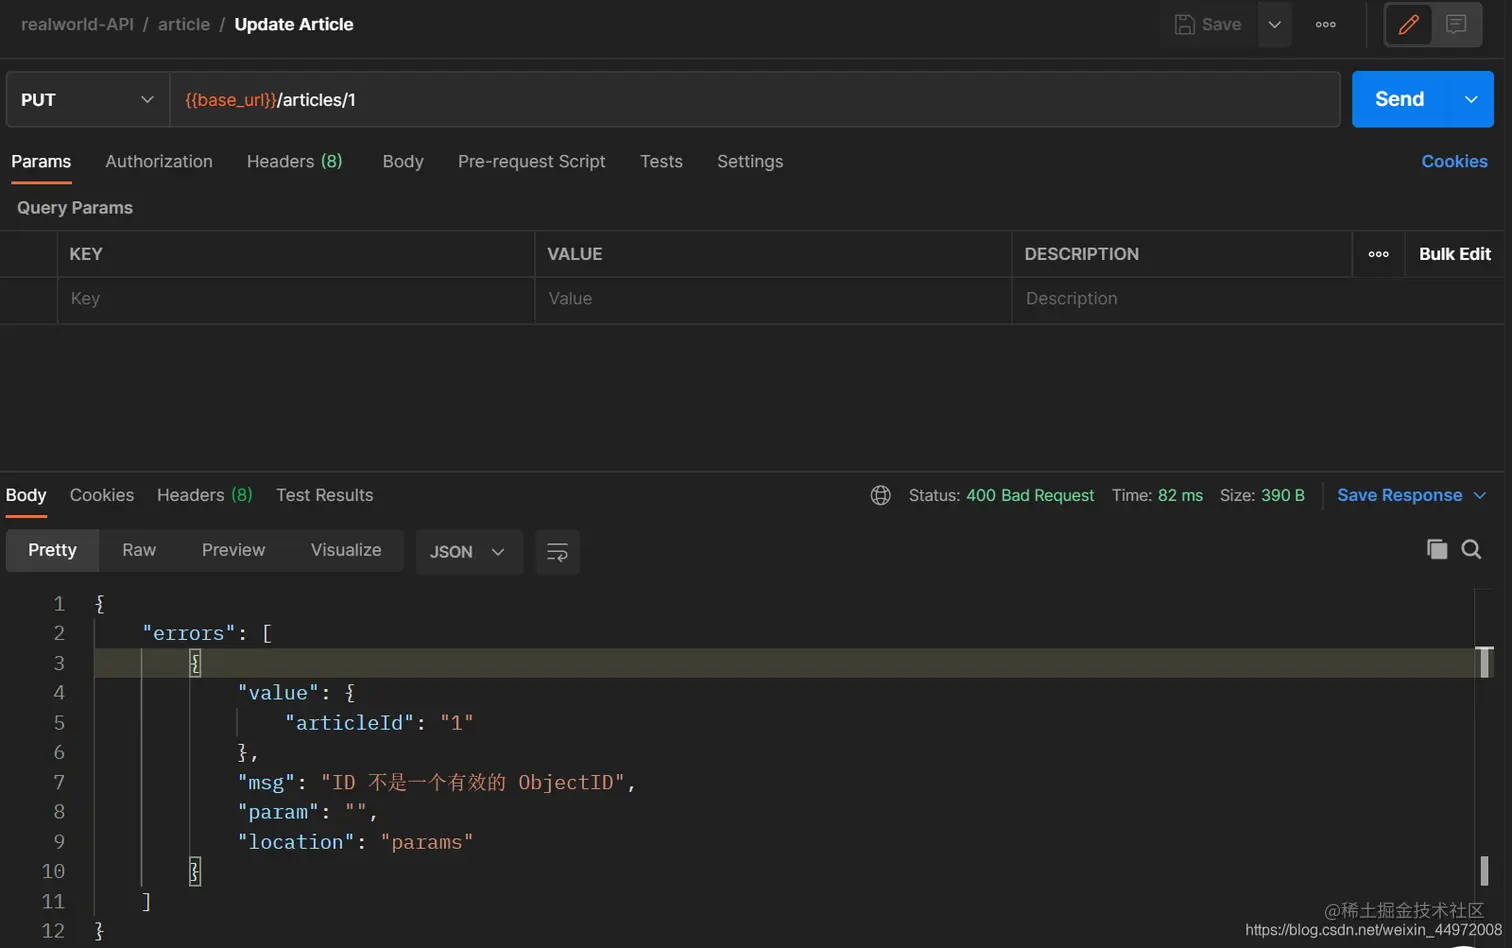This screenshot has height=948, width=1512.
Task: Open the comments icon
Action: click(1456, 24)
